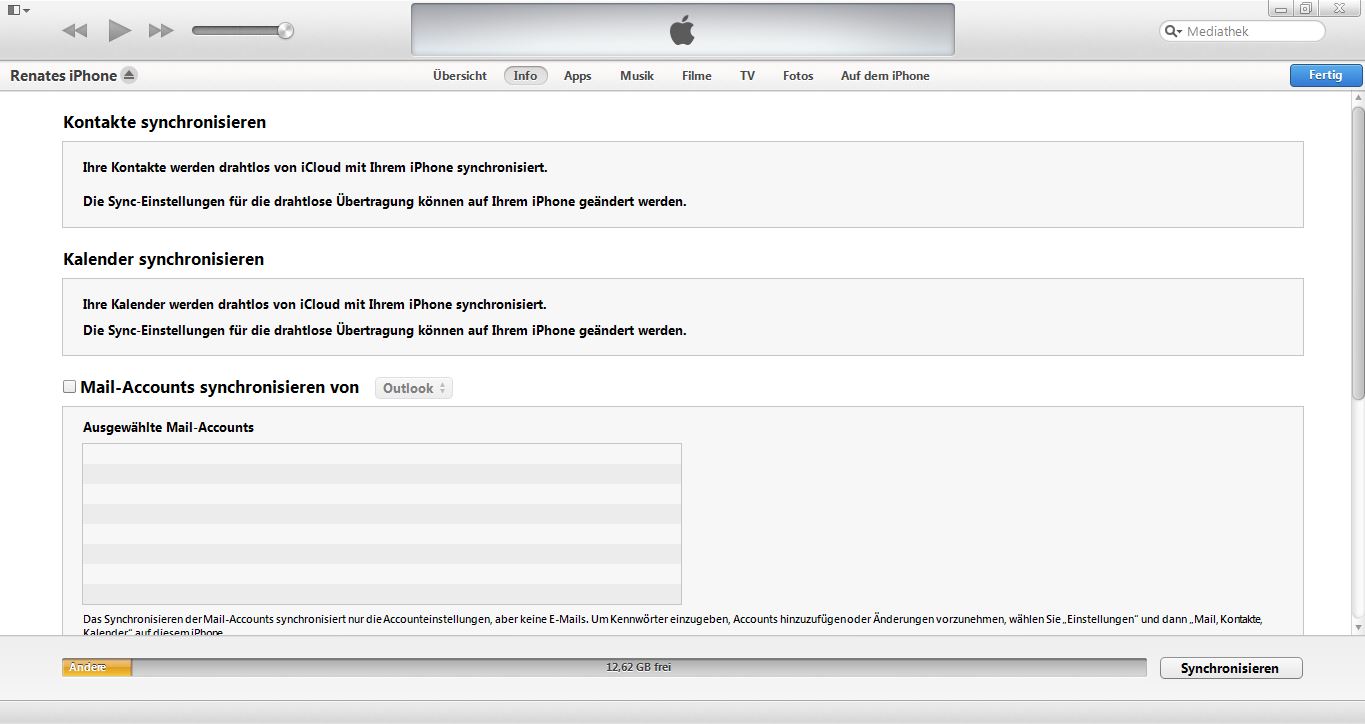This screenshot has height=724, width=1365.
Task: Click the Kontakte synchronisieren heading
Action: pyautogui.click(x=165, y=123)
